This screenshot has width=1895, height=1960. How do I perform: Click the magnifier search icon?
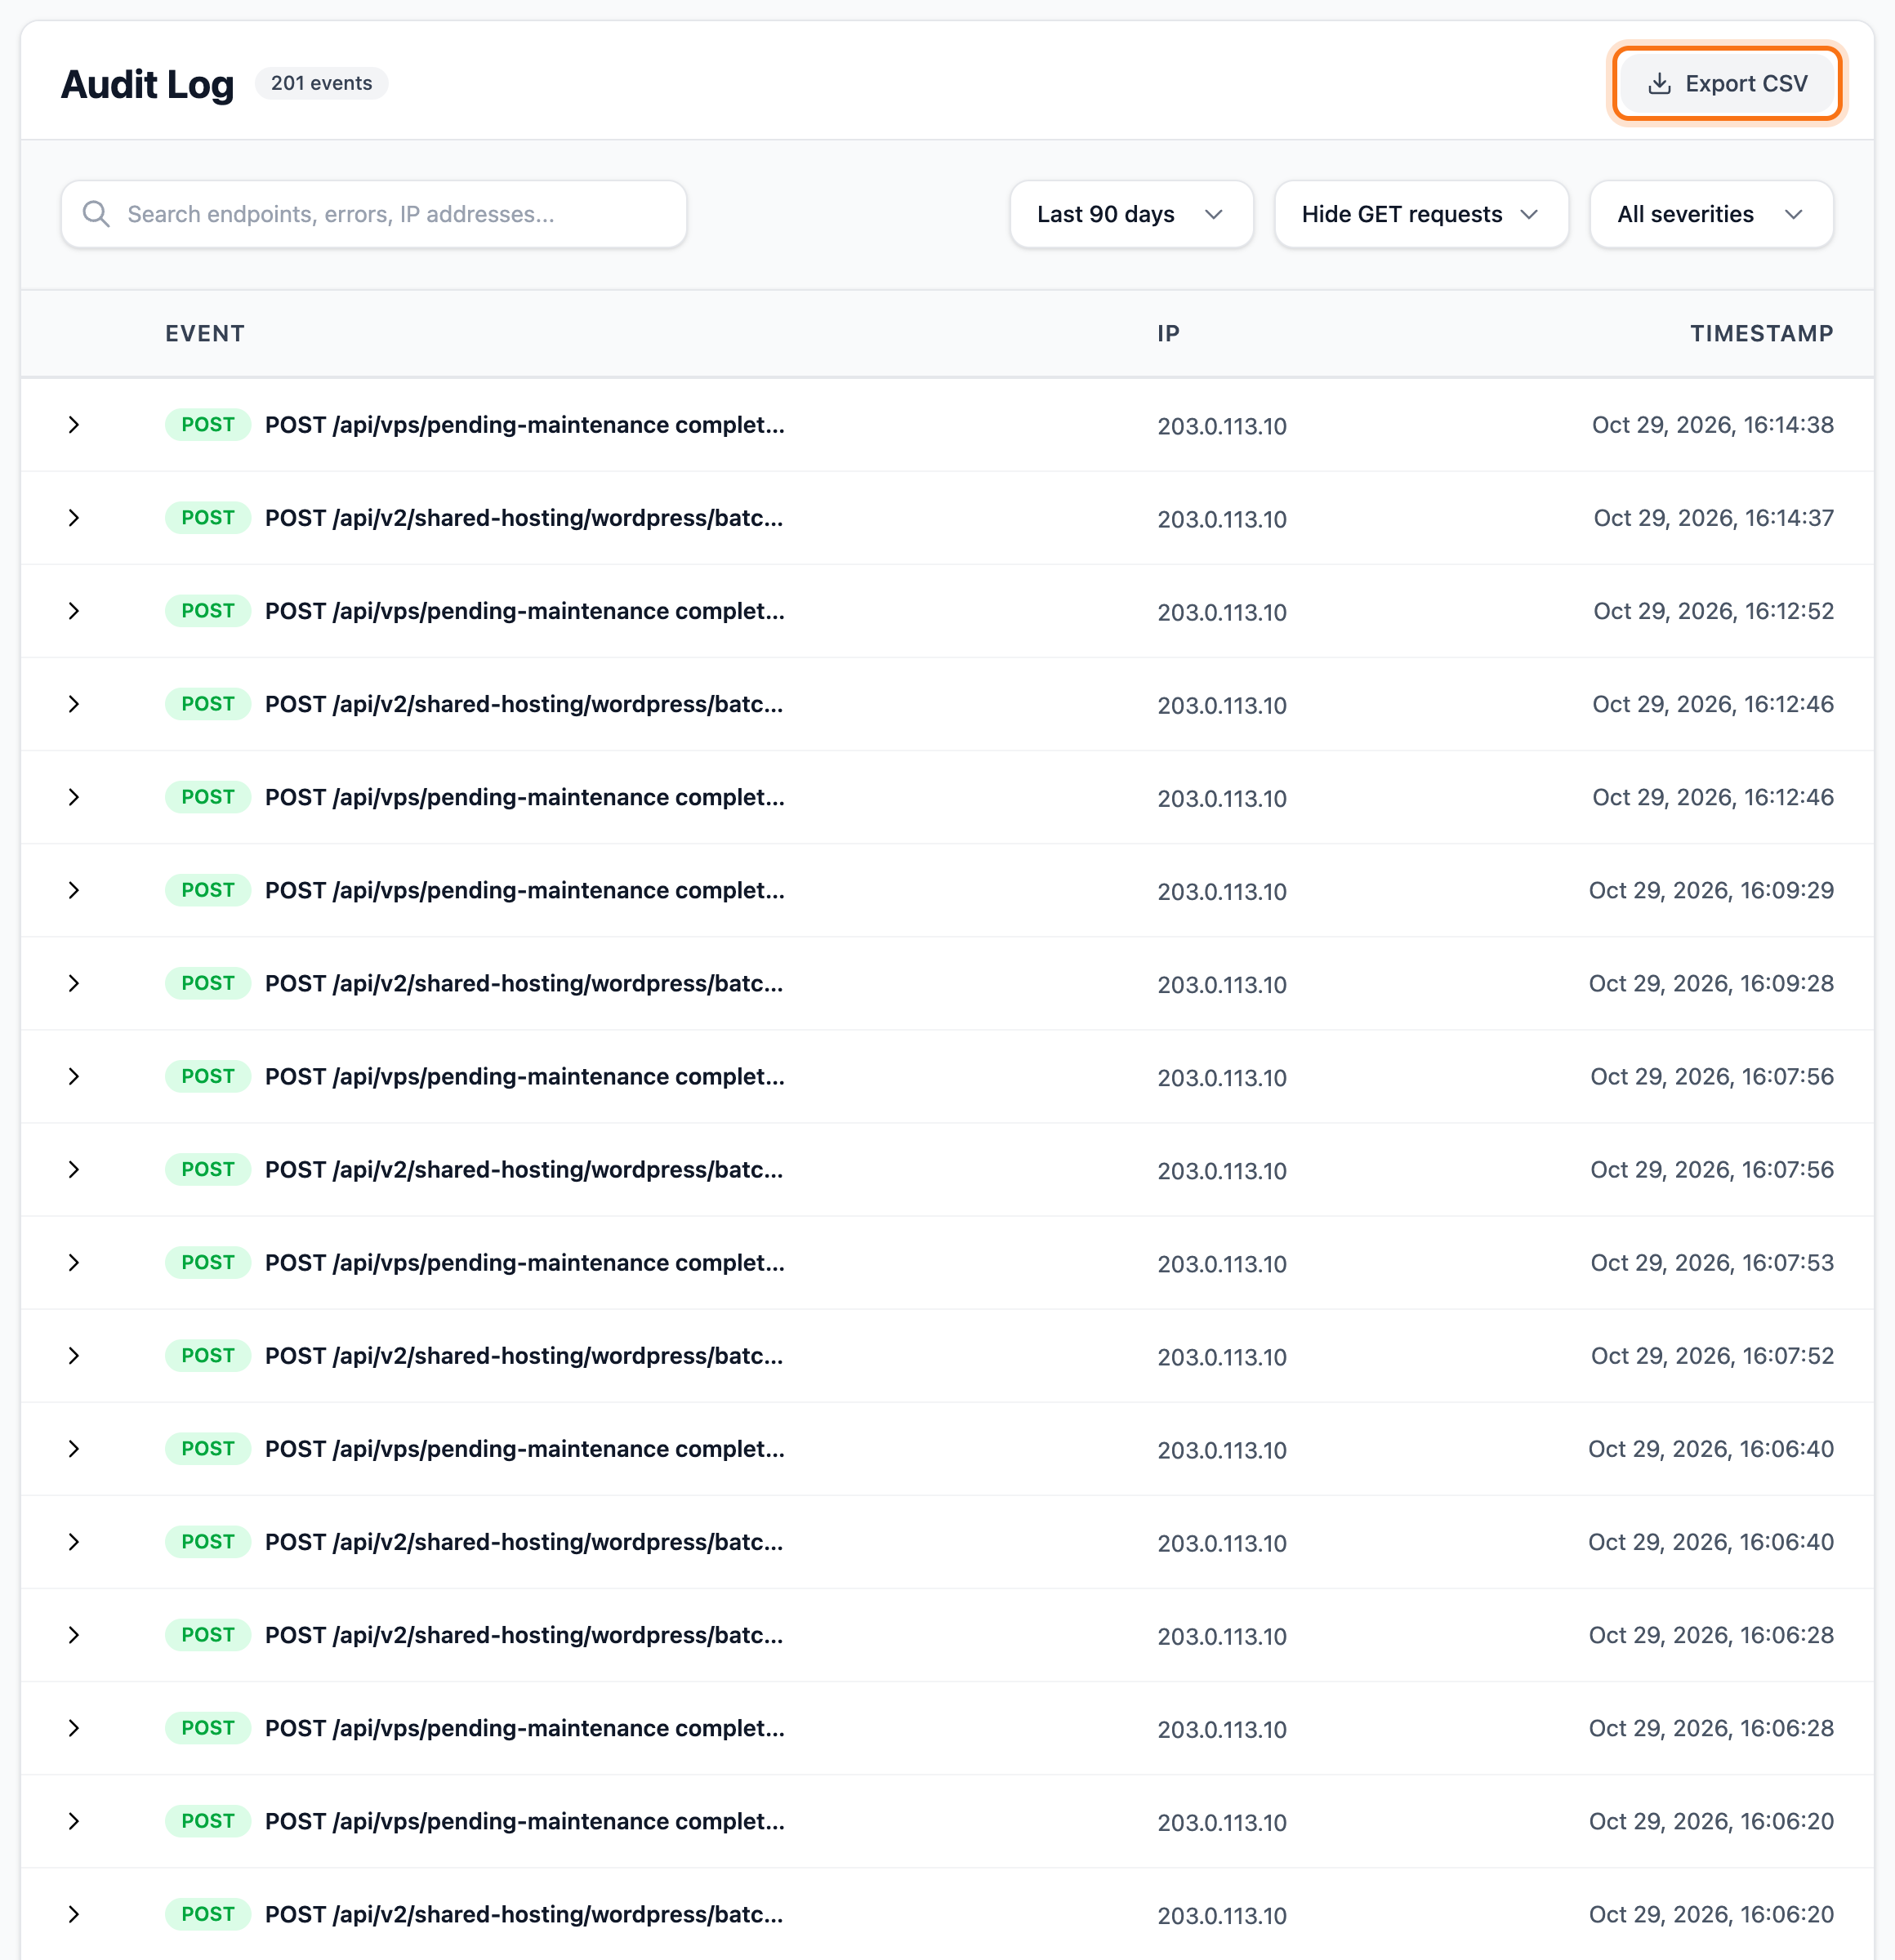(96, 214)
